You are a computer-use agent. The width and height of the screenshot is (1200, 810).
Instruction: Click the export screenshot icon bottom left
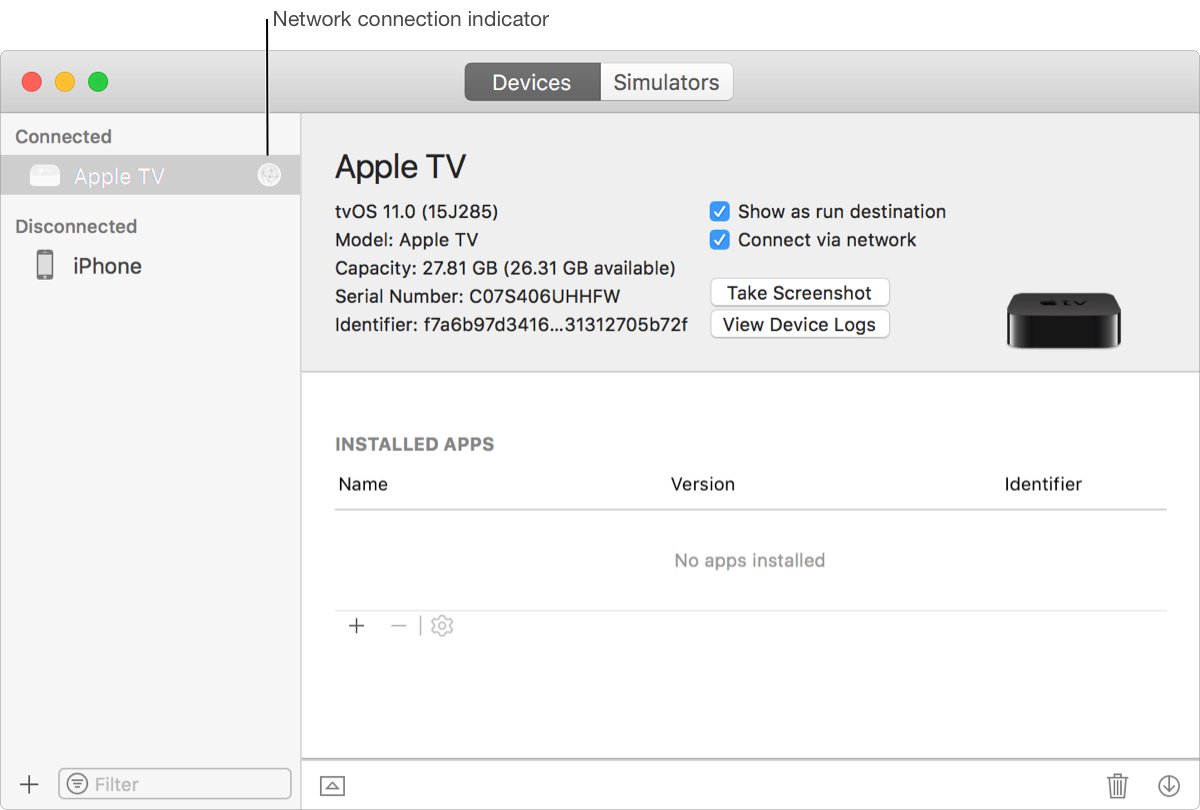pyautogui.click(x=332, y=785)
